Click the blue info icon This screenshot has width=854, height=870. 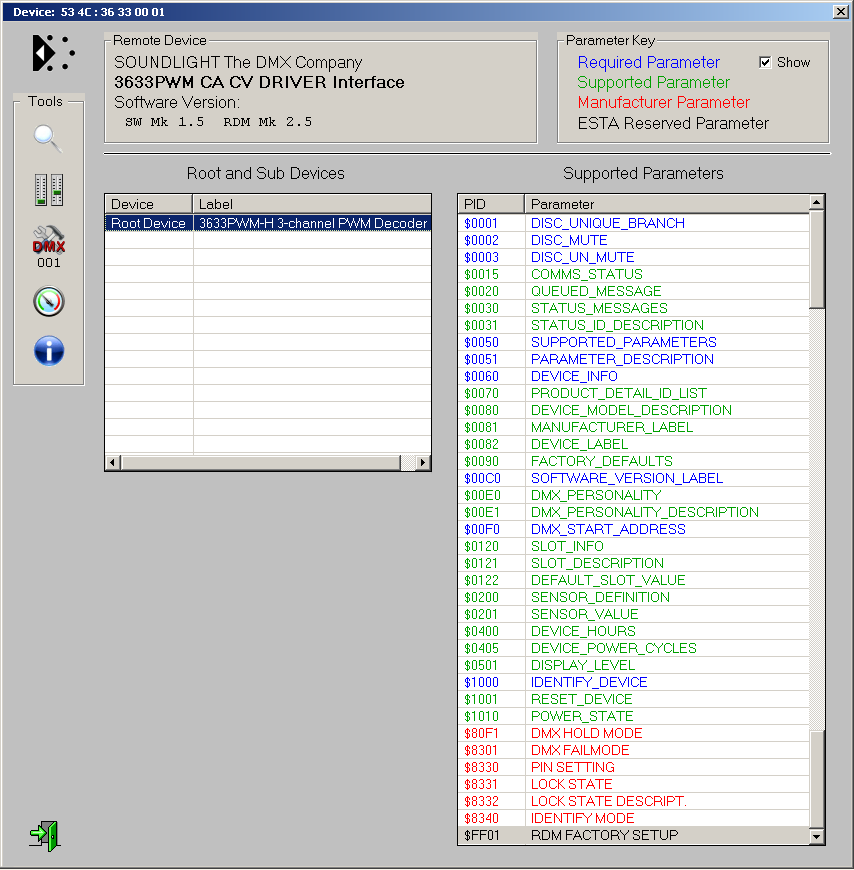pyautogui.click(x=48, y=351)
